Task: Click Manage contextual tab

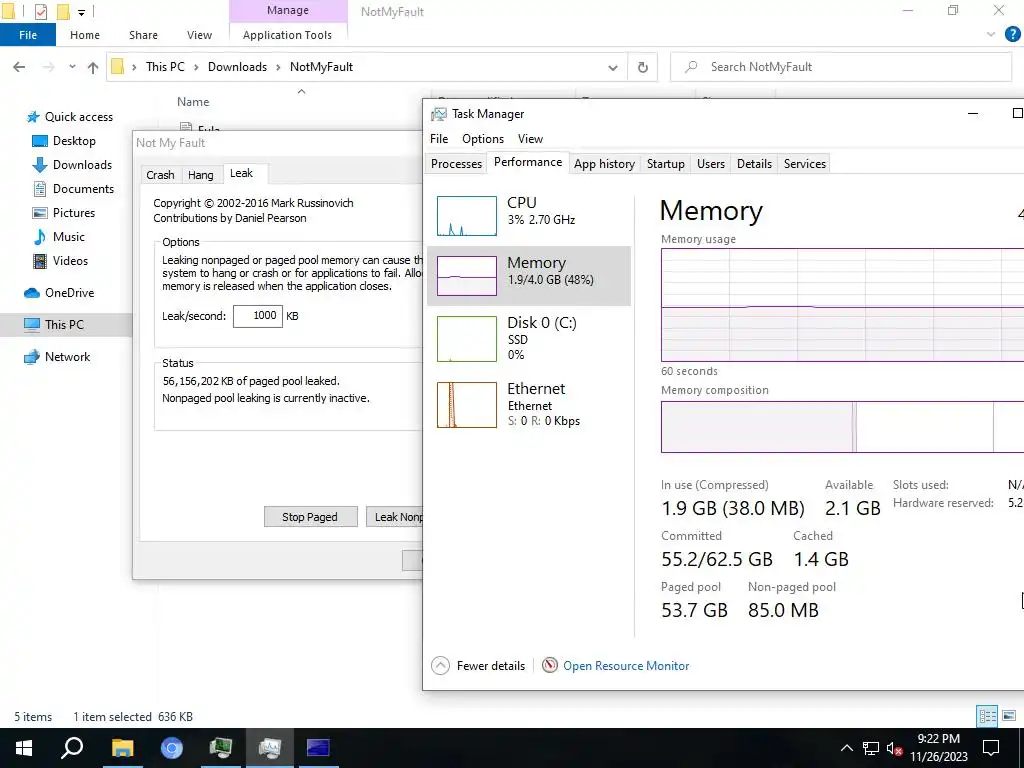Action: pos(287,10)
